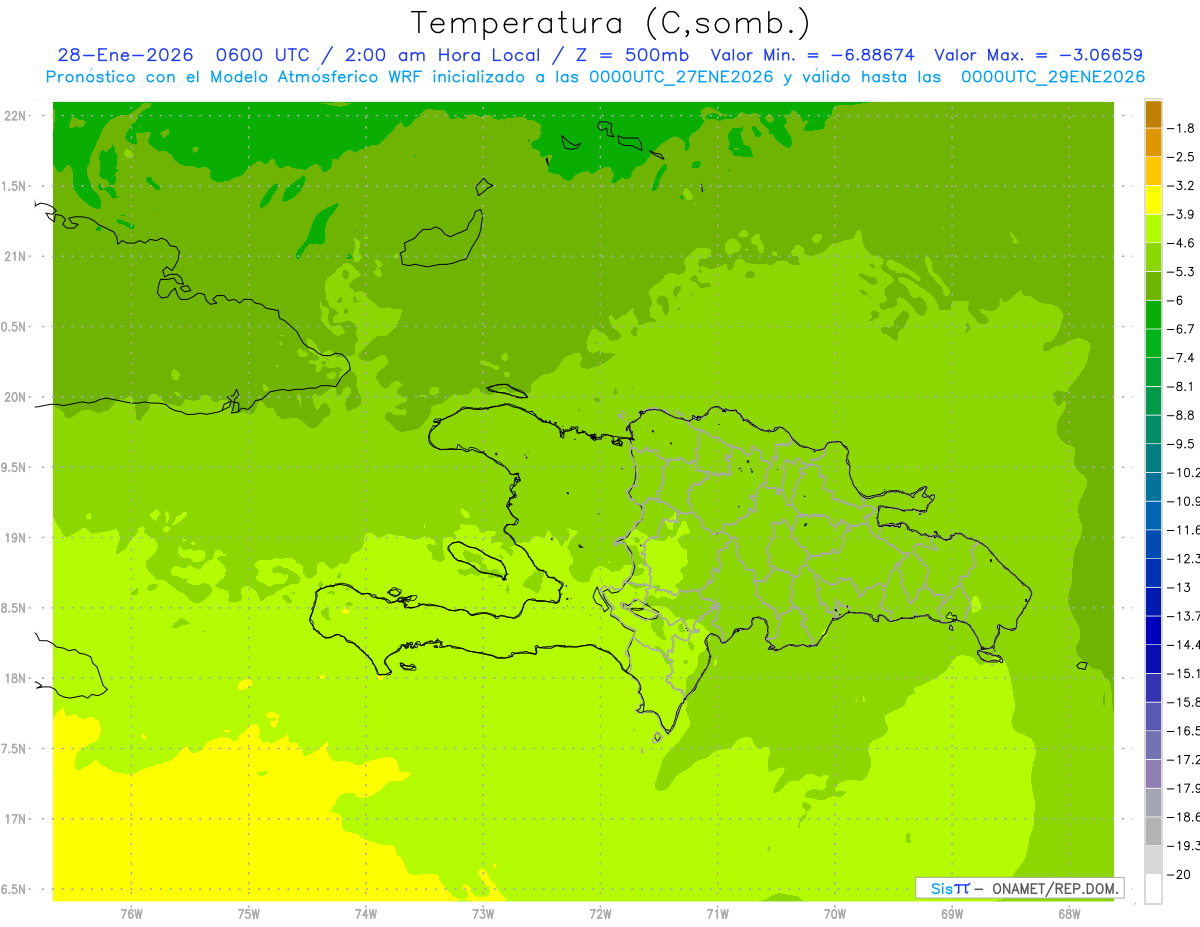Click the '-6.7' colorbar label
The image size is (1200, 927).
tap(1183, 329)
